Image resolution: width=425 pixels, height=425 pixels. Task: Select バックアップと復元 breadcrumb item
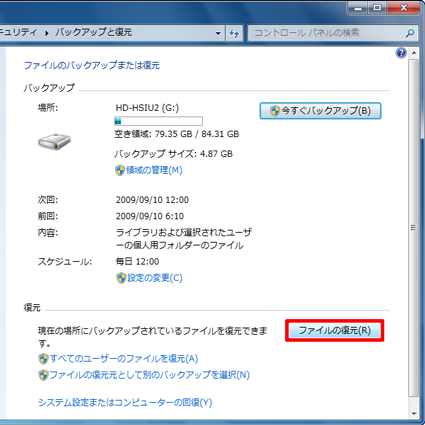point(94,32)
